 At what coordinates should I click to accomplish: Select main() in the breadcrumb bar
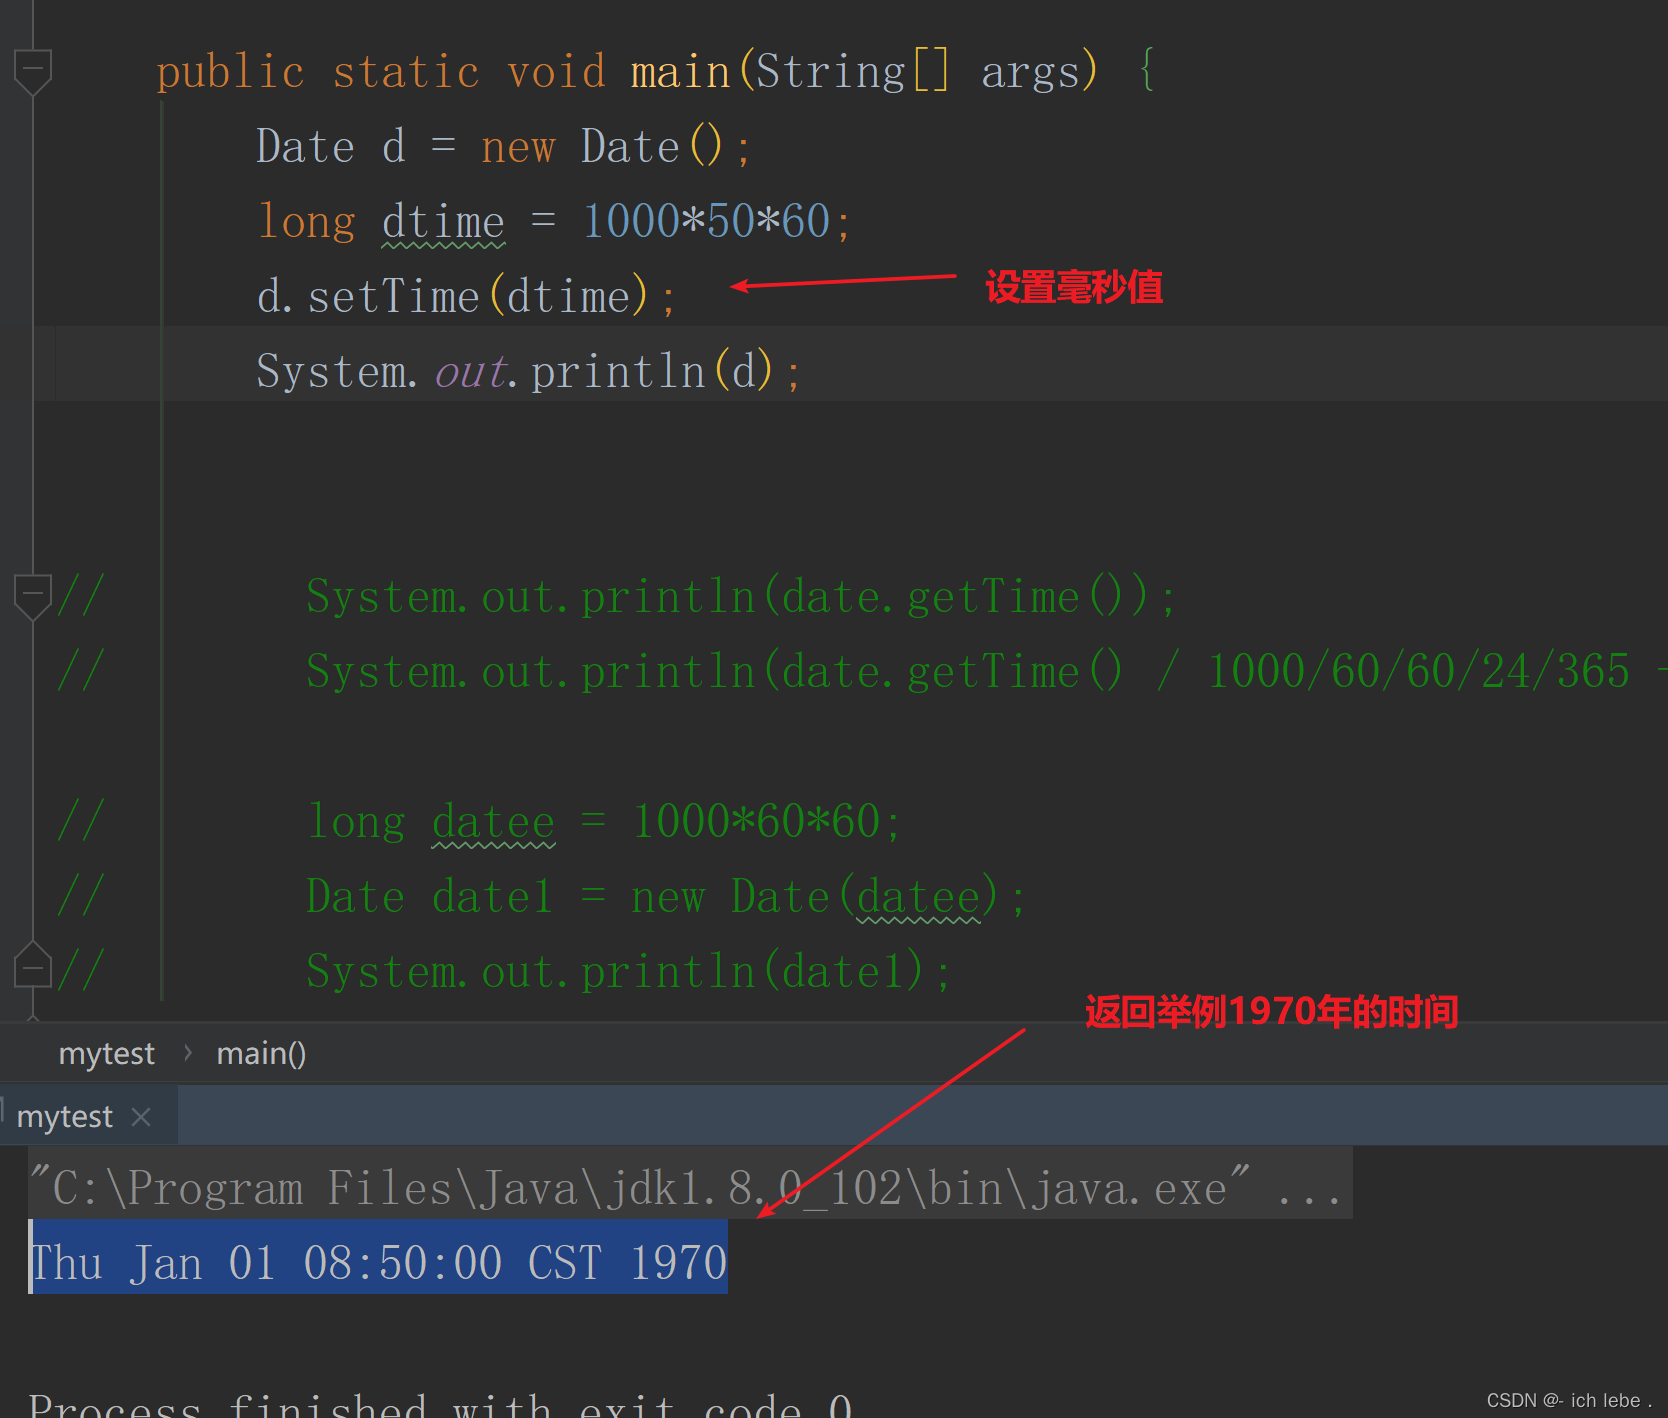coord(261,1053)
